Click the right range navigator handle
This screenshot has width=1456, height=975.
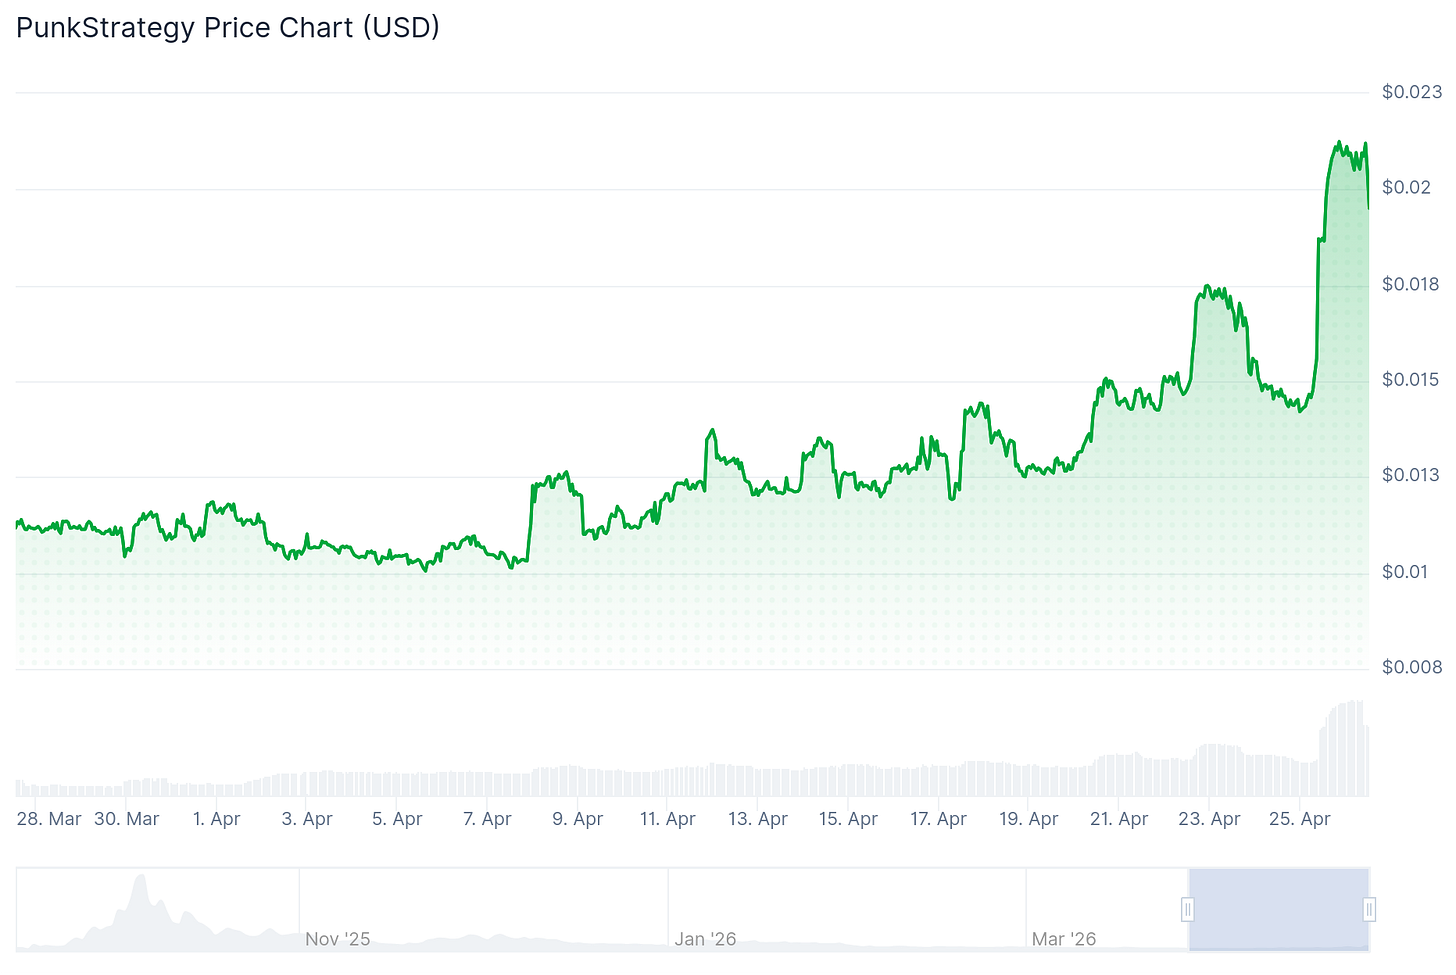tap(1369, 909)
